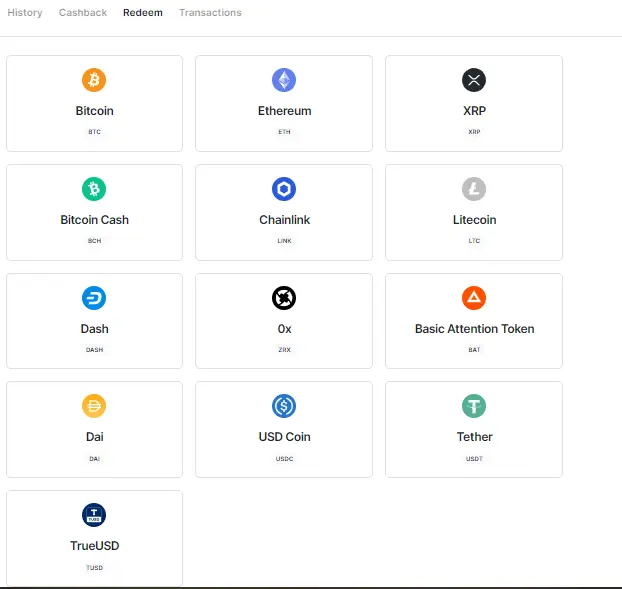Click the black XRP logo icon

click(x=474, y=80)
